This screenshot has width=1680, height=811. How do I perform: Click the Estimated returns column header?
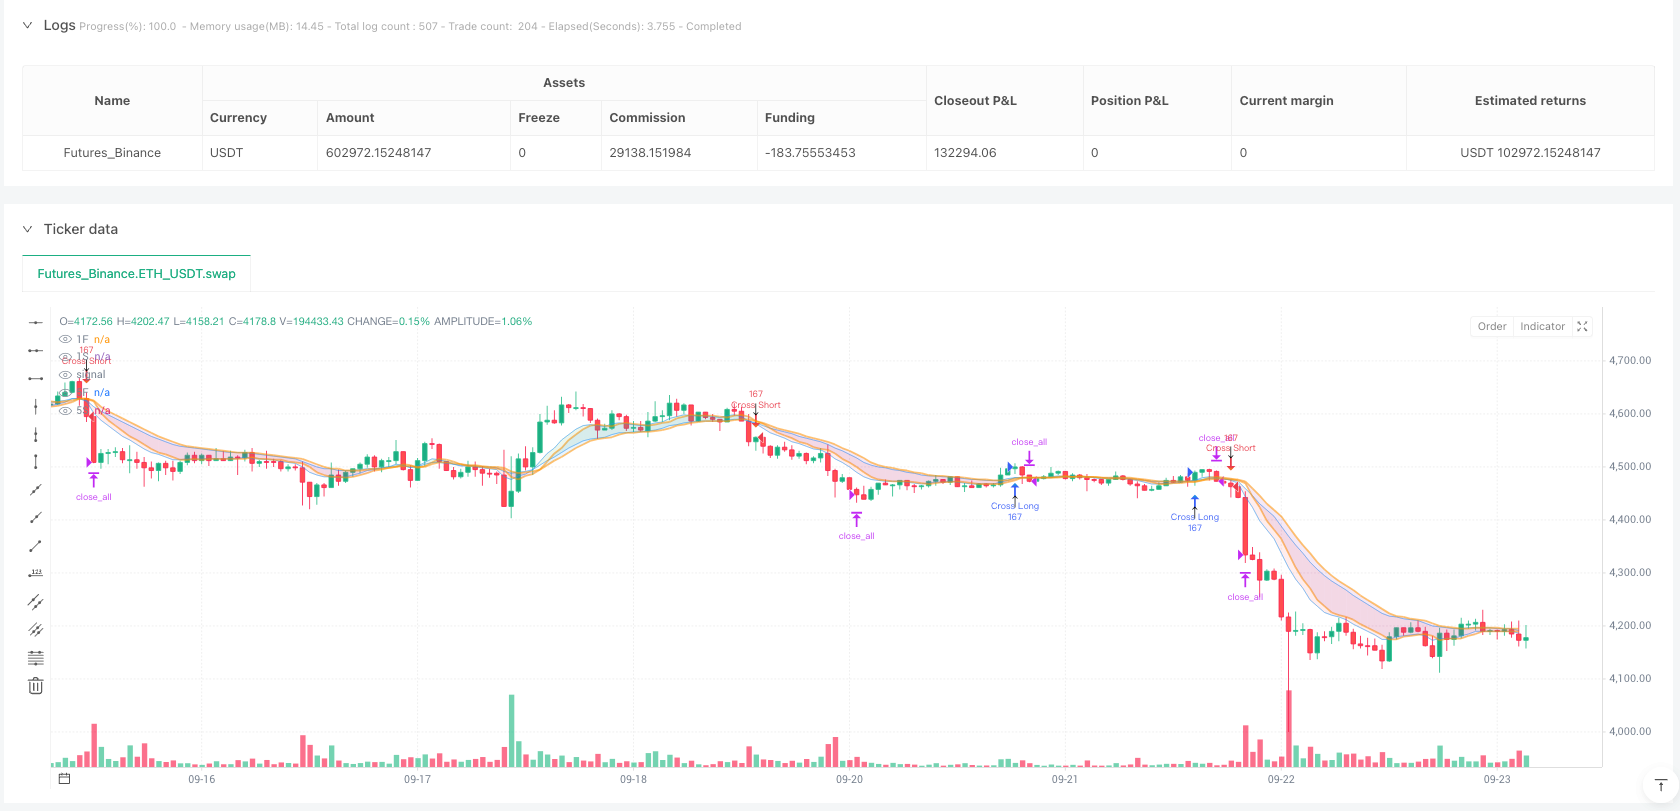pos(1530,100)
